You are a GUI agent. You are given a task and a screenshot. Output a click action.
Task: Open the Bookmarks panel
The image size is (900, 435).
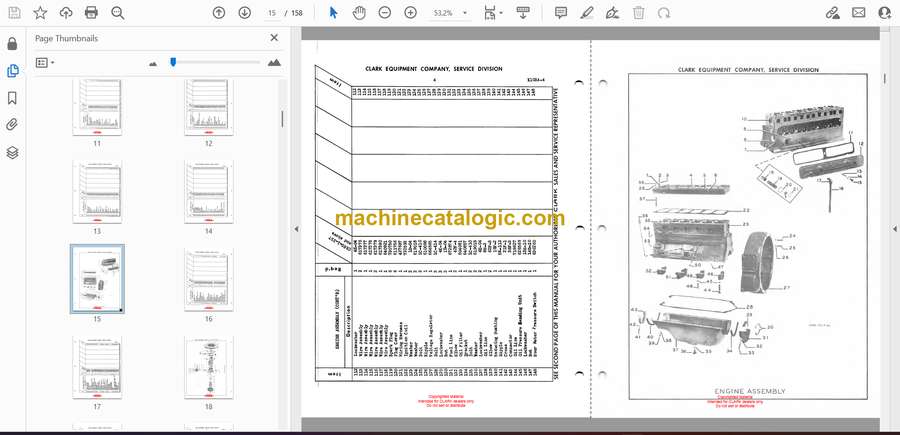click(12, 98)
